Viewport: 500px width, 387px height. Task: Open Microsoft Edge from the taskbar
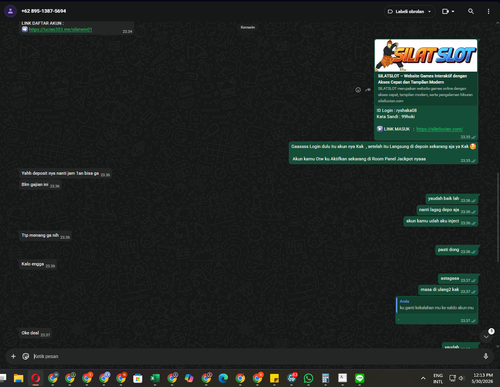pyautogui.click(x=223, y=378)
